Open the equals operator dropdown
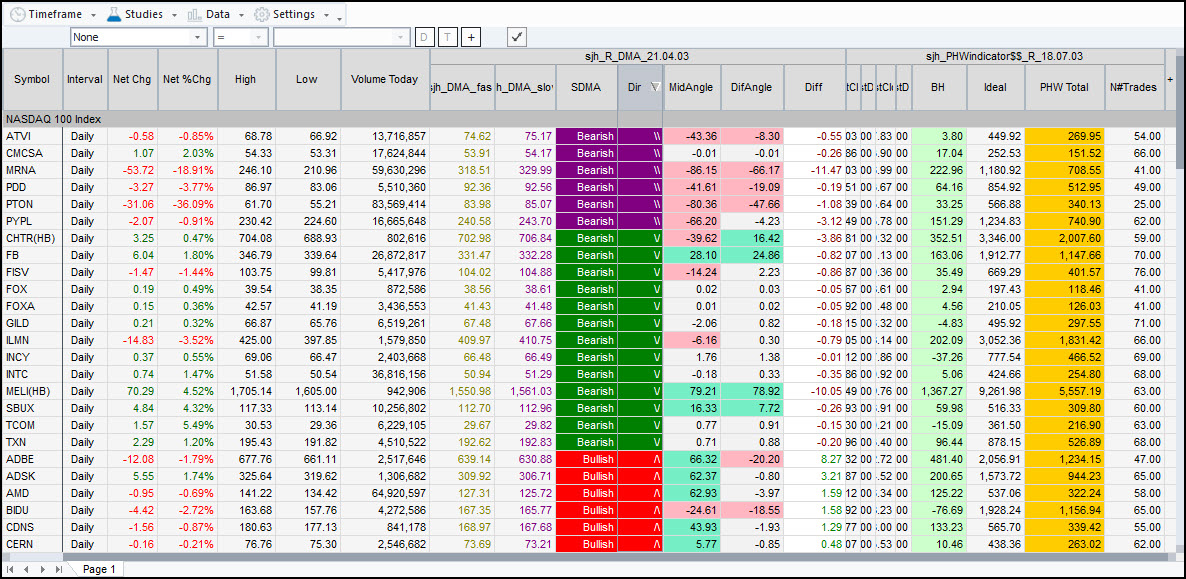 259,37
